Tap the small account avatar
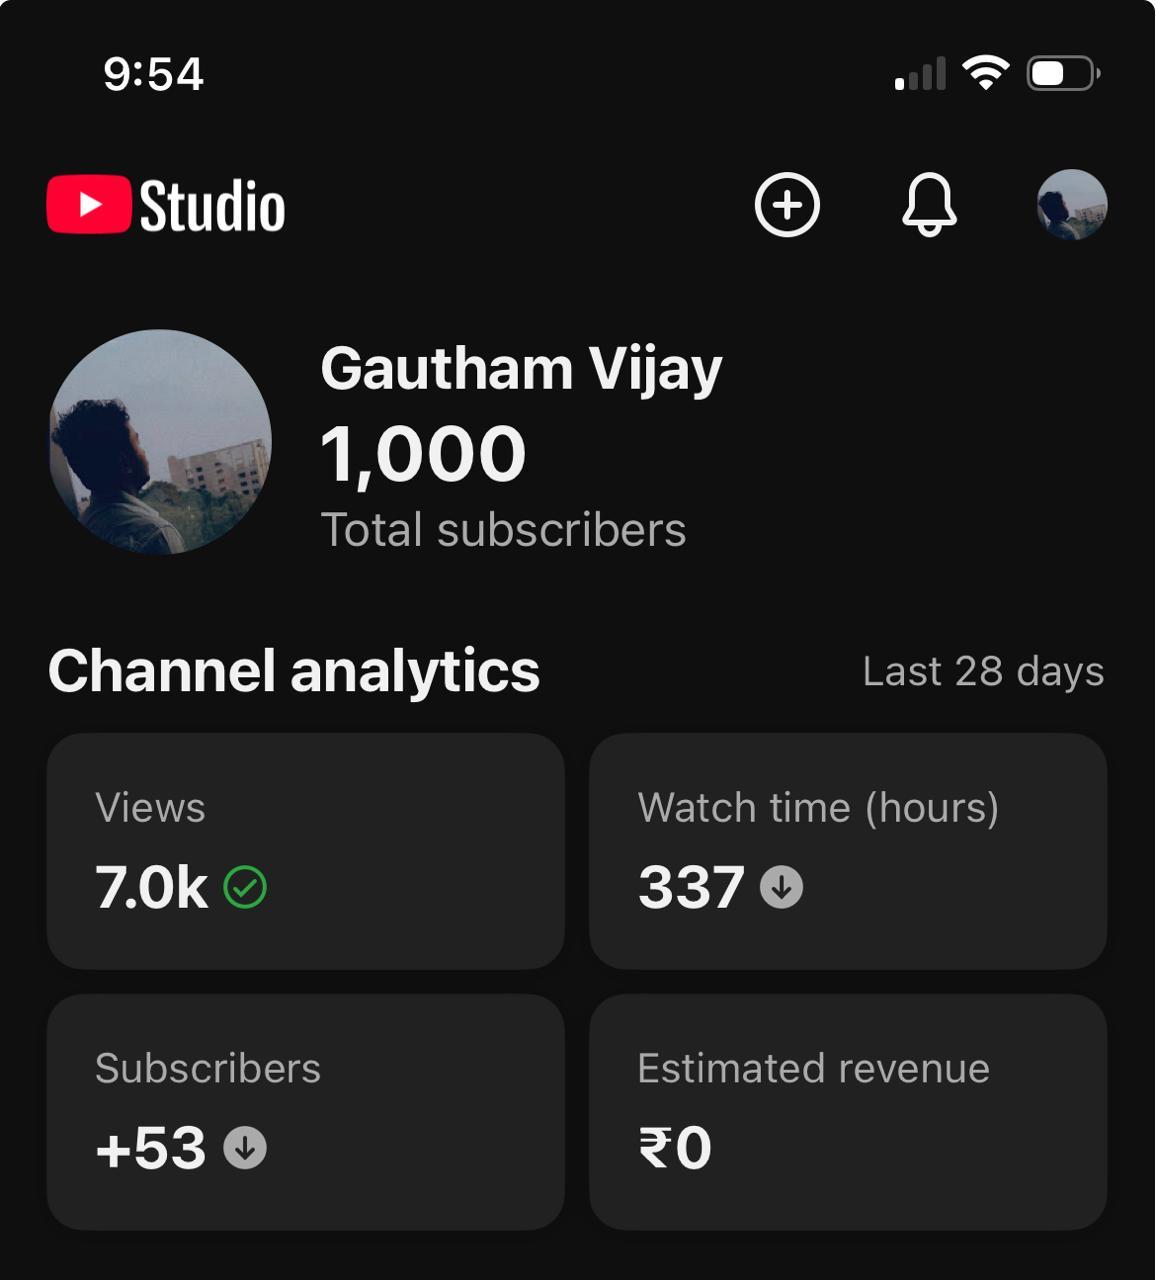Viewport: 1156px width, 1280px height. (1071, 205)
